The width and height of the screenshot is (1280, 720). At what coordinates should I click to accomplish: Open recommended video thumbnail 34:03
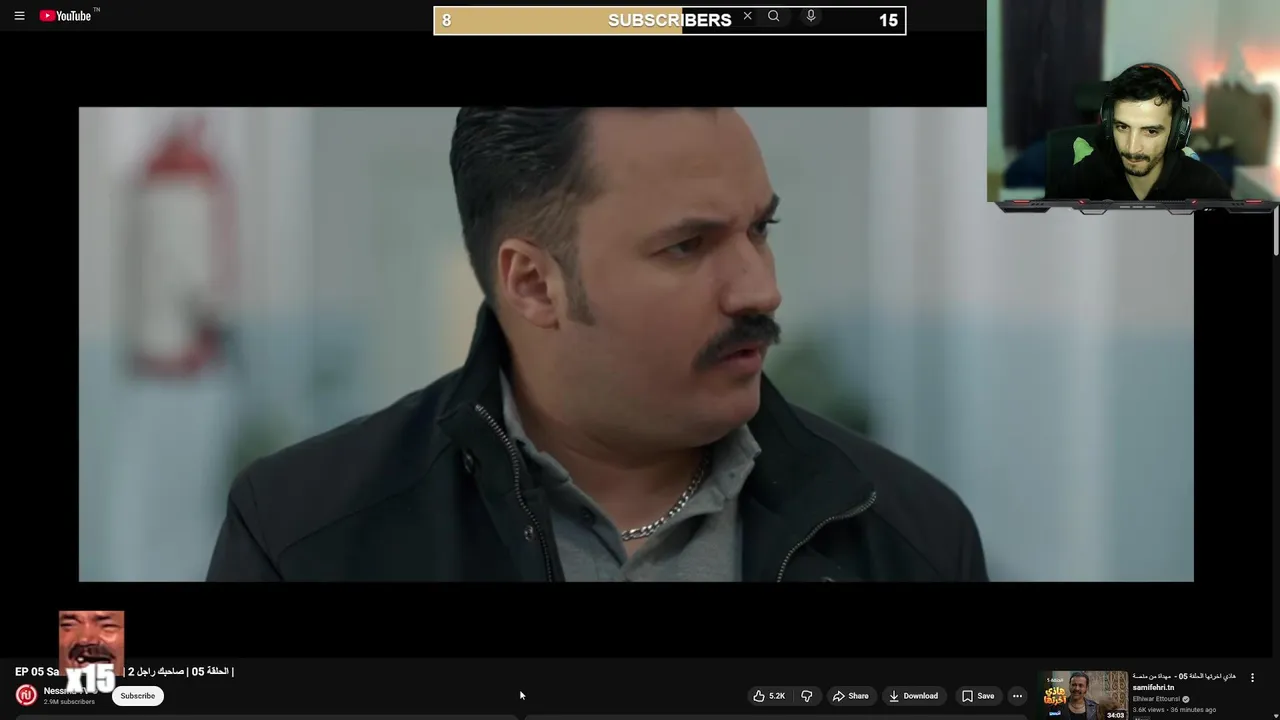tap(1084, 695)
